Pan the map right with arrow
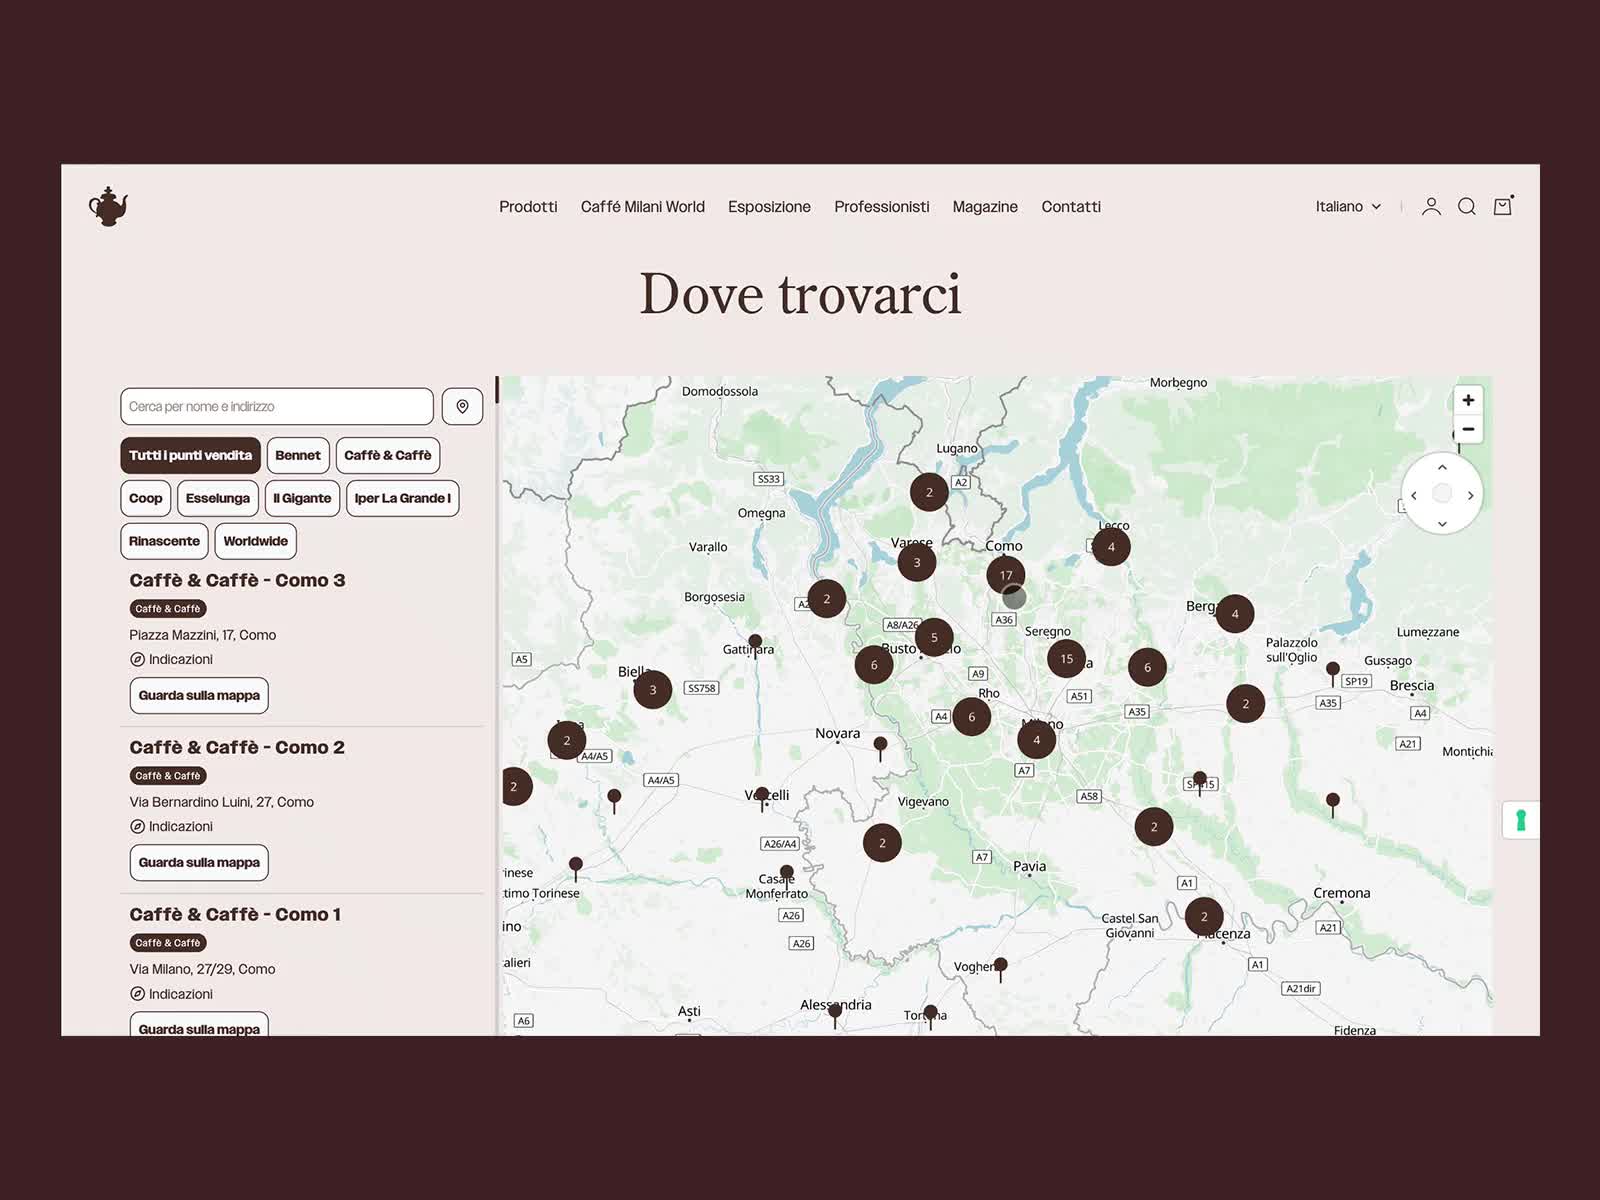This screenshot has width=1600, height=1200. point(1470,496)
